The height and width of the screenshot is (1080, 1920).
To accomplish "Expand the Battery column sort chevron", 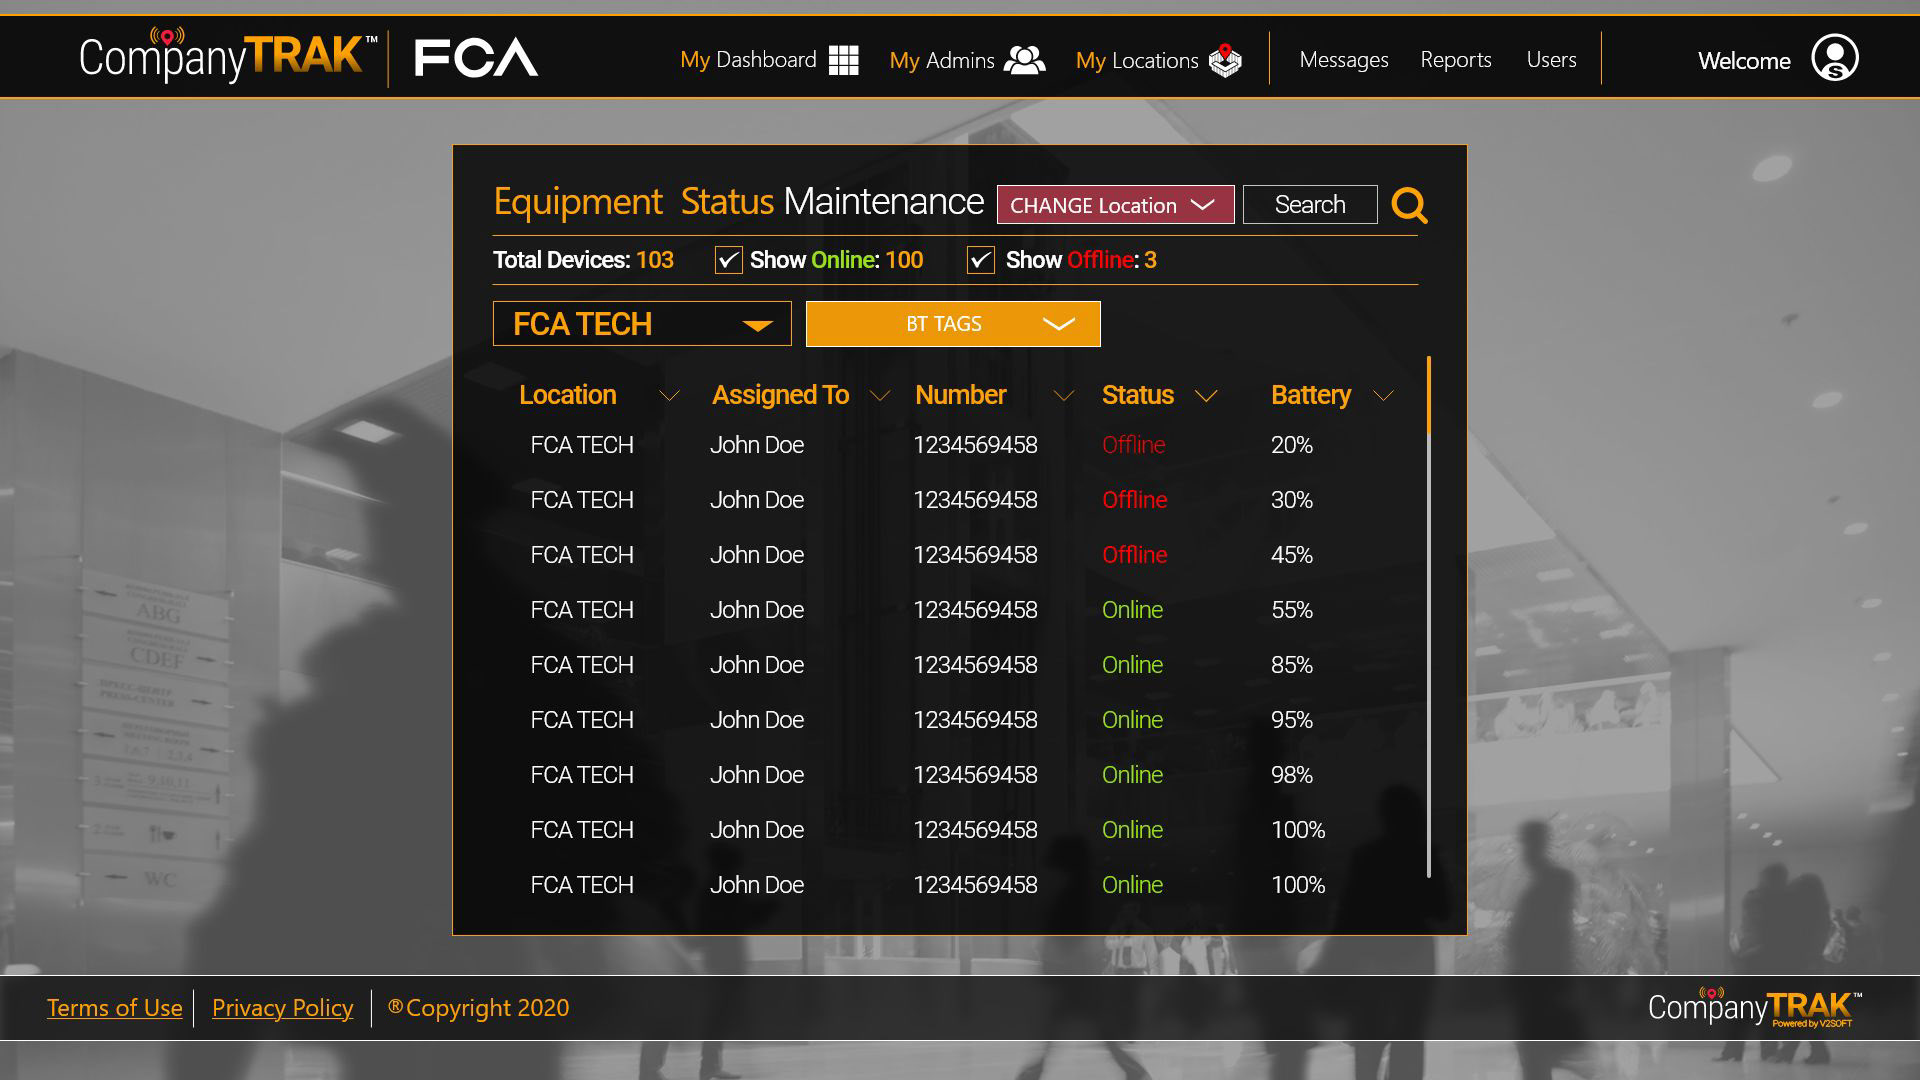I will [x=1383, y=397].
